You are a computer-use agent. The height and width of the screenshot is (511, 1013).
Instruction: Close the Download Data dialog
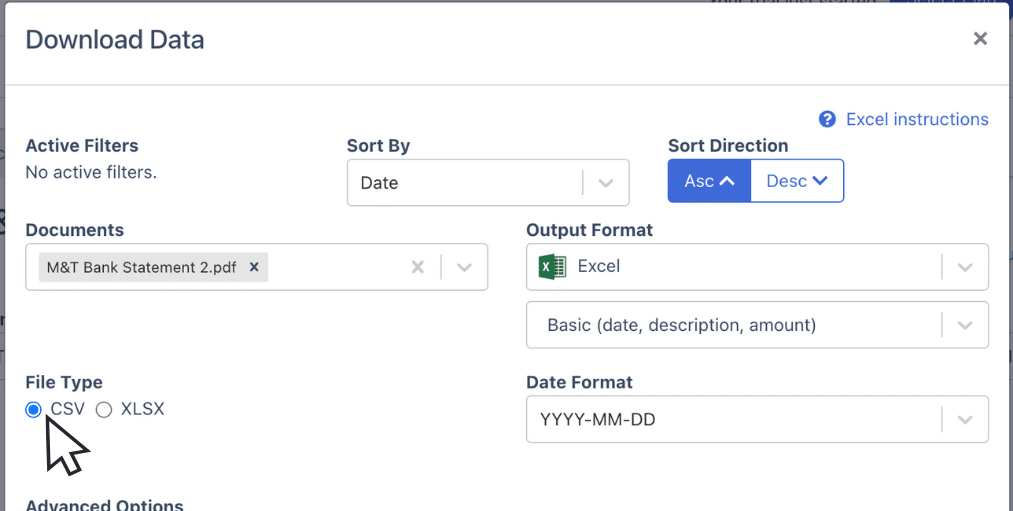pos(980,39)
